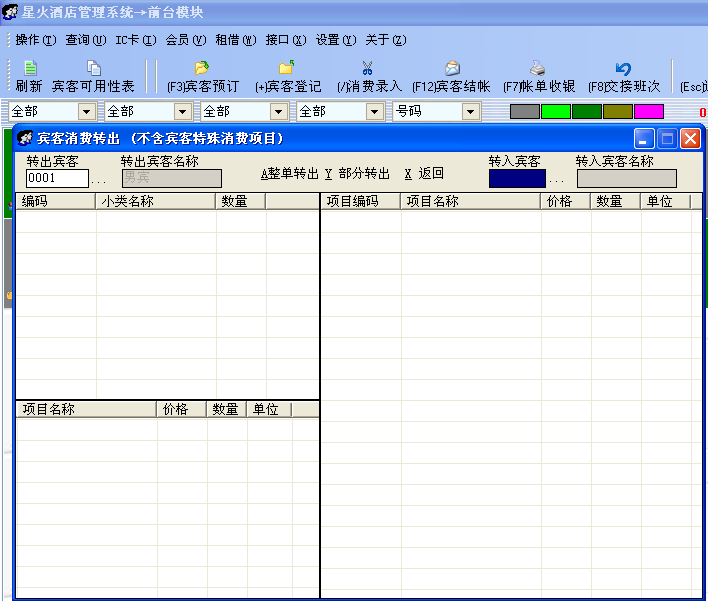This screenshot has height=601, width=708.
Task: Click the 小类名称 column header
Action: click(x=156, y=201)
